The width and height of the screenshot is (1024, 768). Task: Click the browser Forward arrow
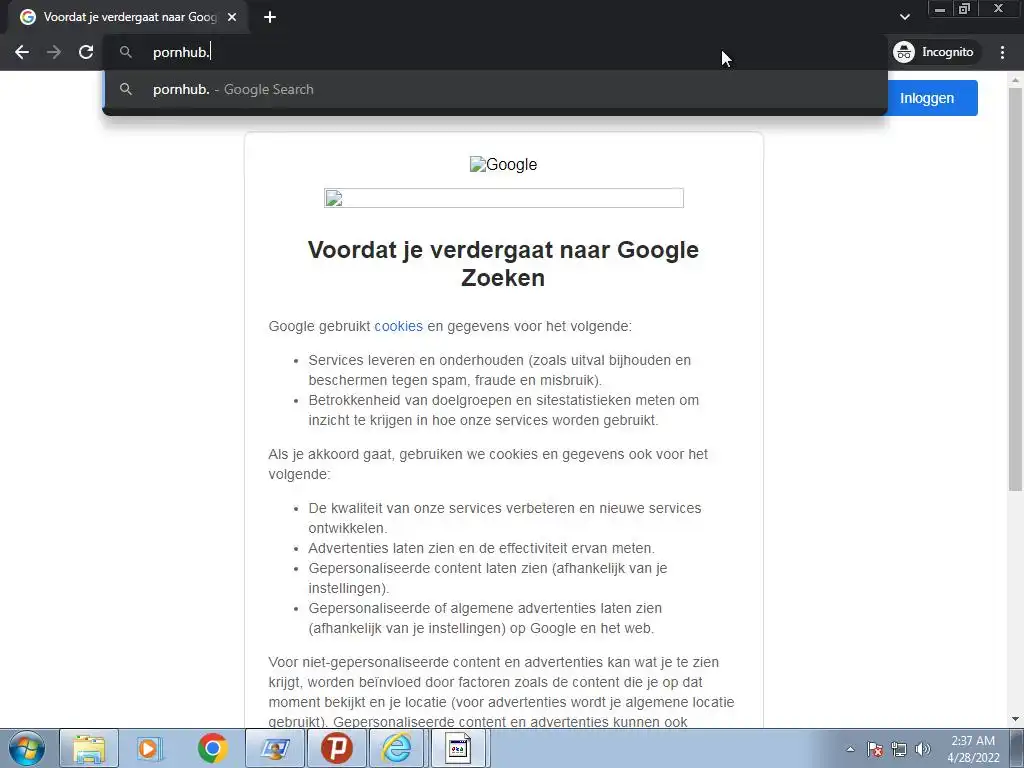pyautogui.click(x=54, y=52)
